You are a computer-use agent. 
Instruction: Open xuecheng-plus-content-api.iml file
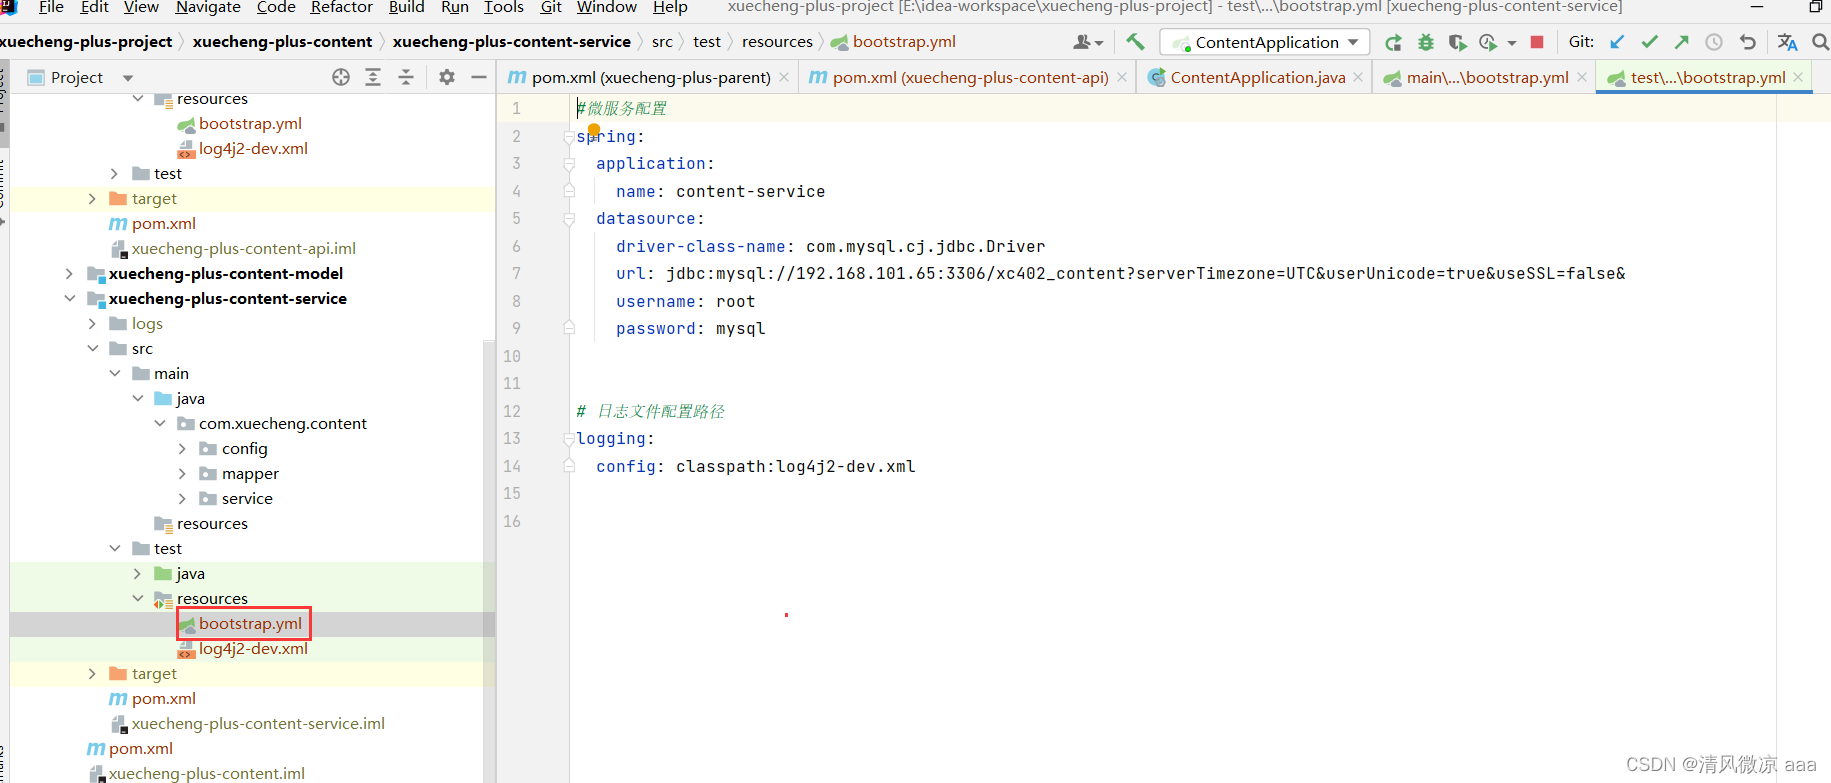click(244, 248)
